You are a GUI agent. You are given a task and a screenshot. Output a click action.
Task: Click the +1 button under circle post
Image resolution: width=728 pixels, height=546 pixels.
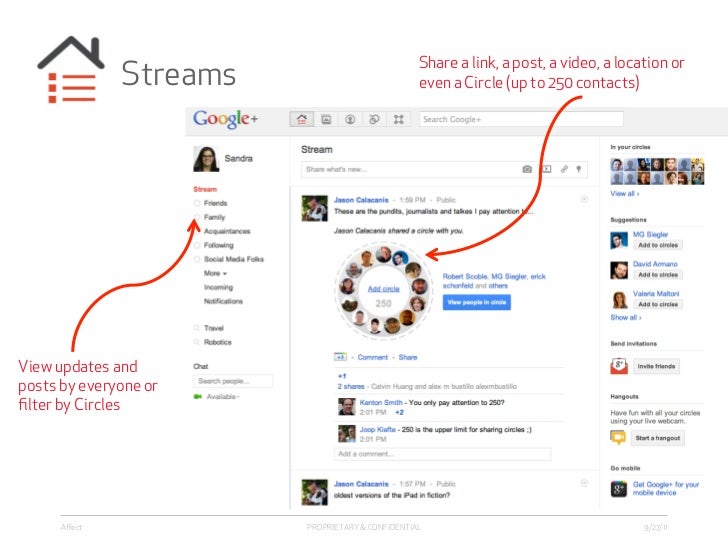(340, 357)
